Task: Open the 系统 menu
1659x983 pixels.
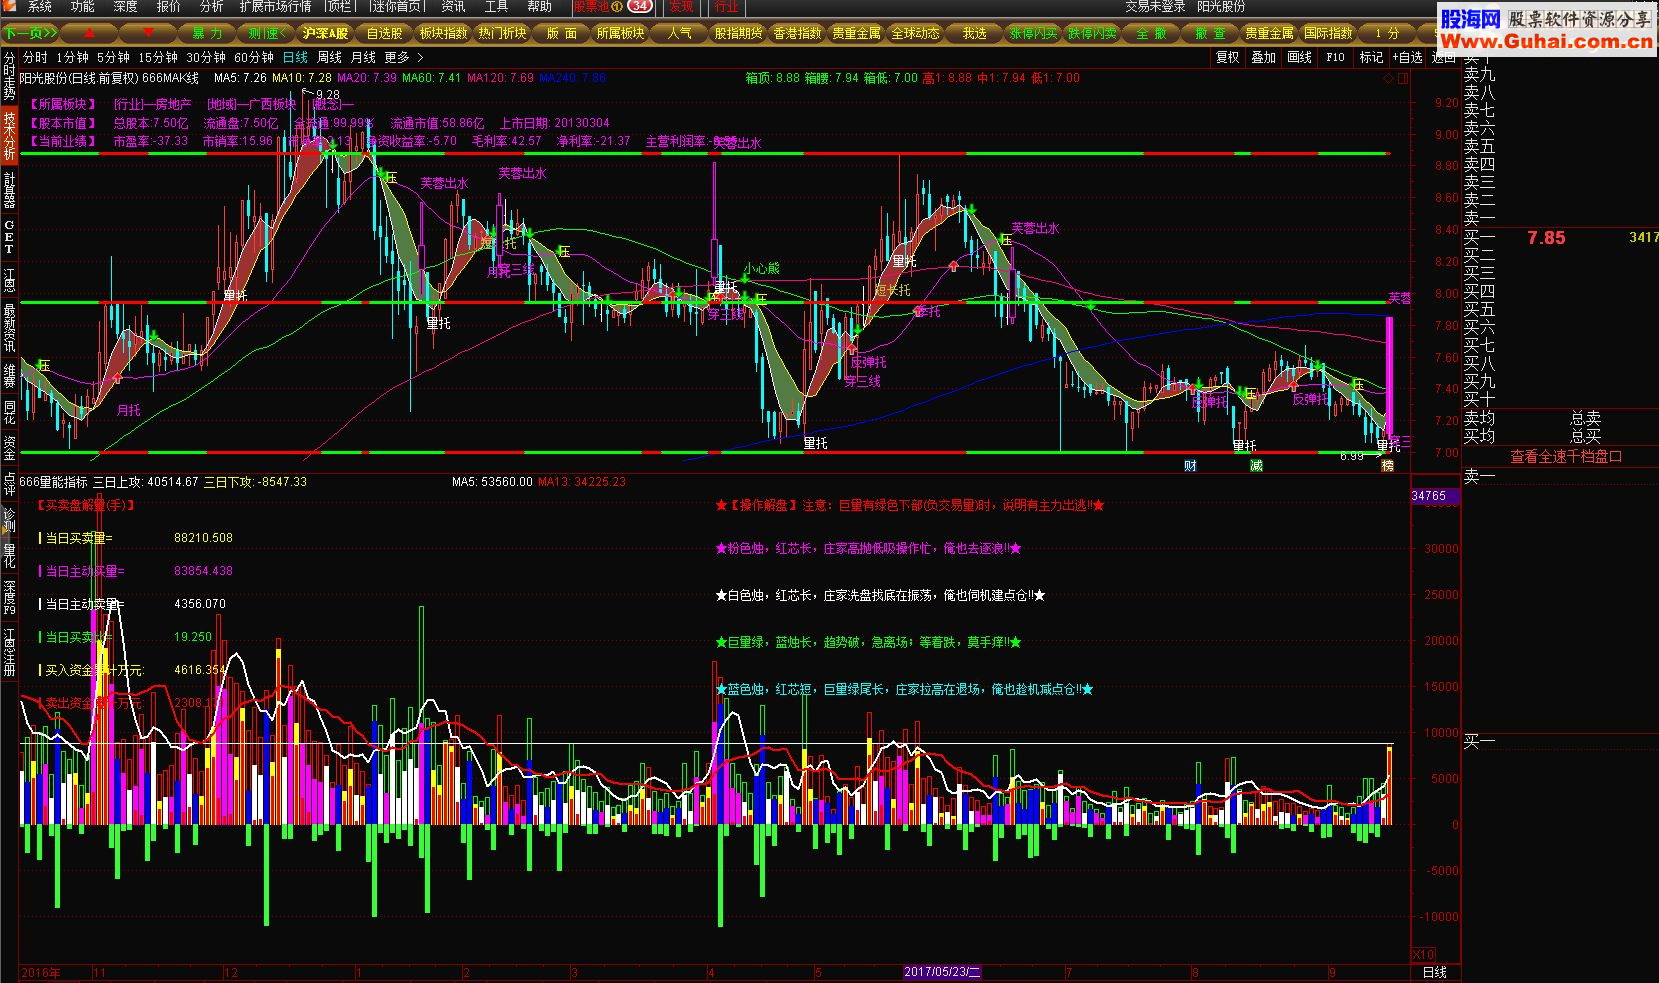Action: click(40, 6)
